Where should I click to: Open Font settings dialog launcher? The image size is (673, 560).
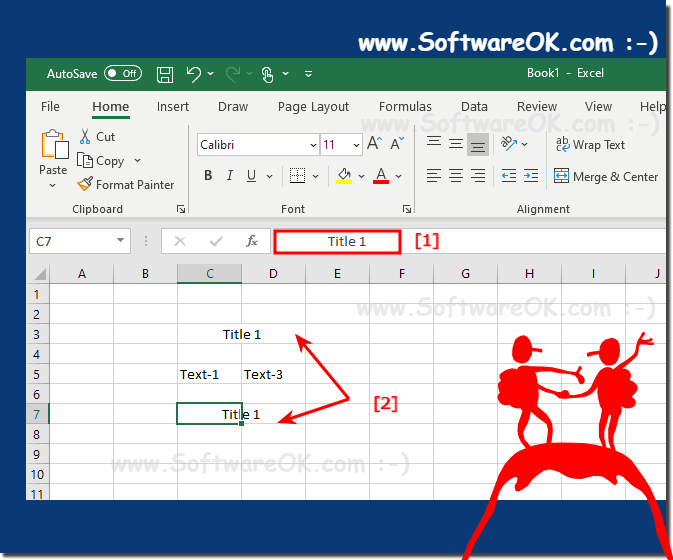click(407, 209)
